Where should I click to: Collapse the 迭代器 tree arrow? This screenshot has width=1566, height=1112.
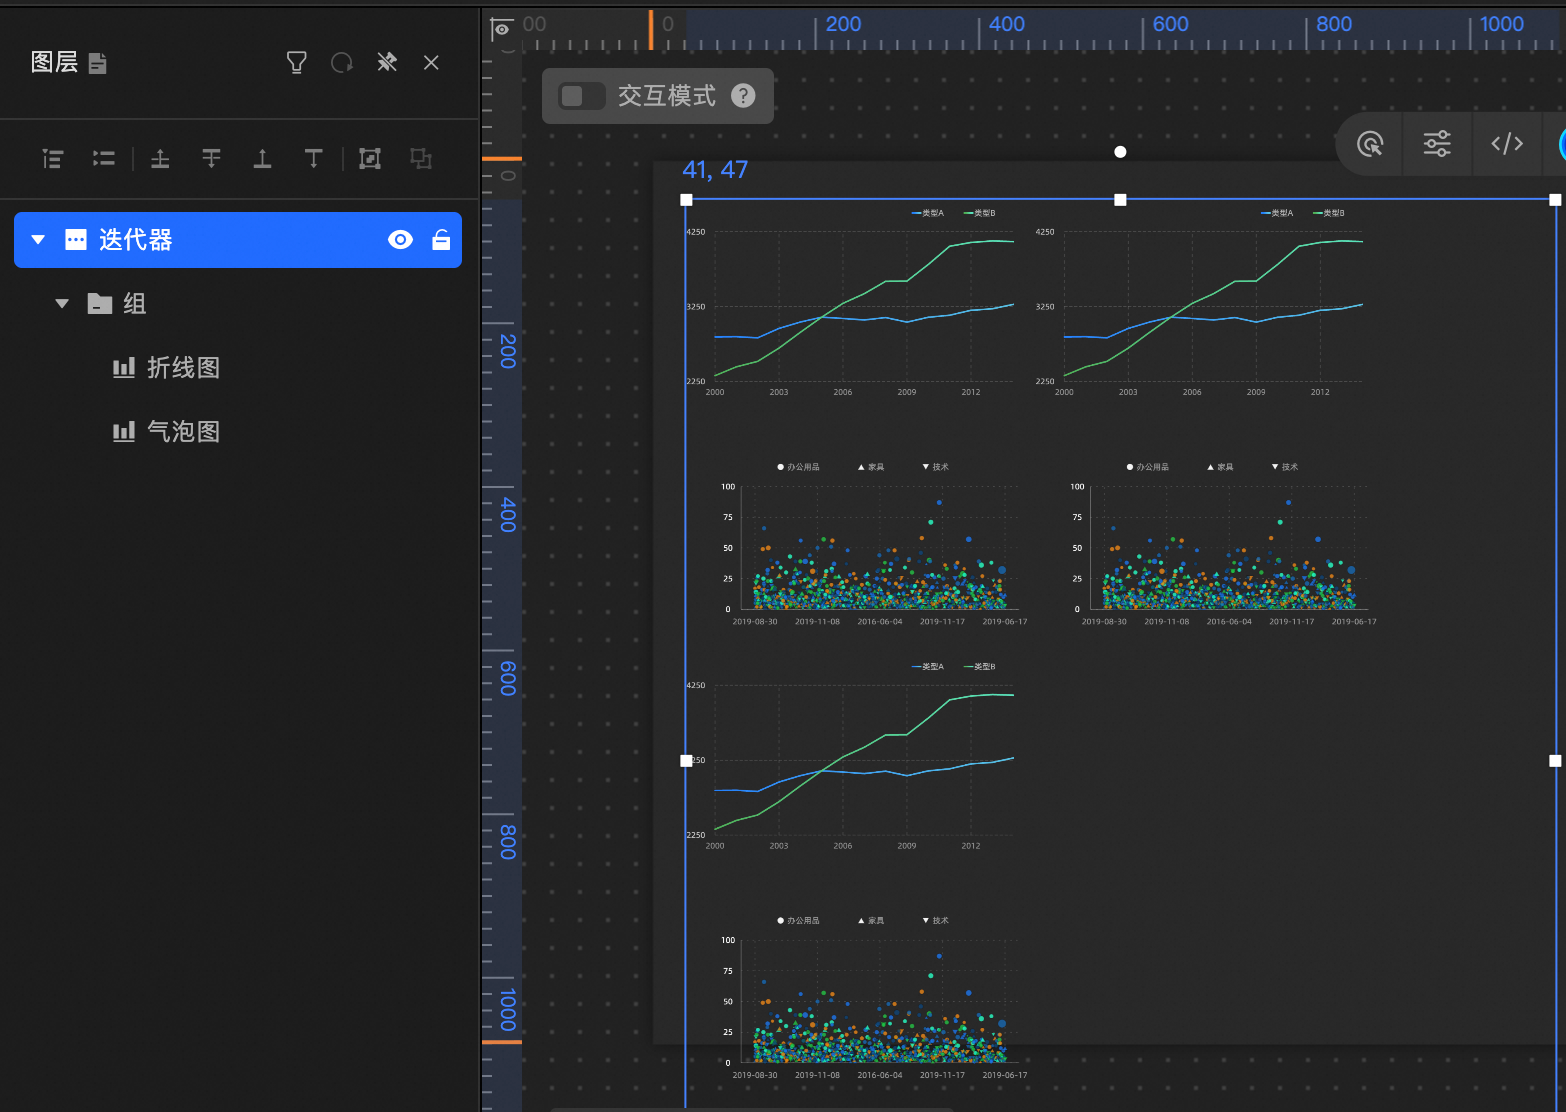click(x=38, y=240)
